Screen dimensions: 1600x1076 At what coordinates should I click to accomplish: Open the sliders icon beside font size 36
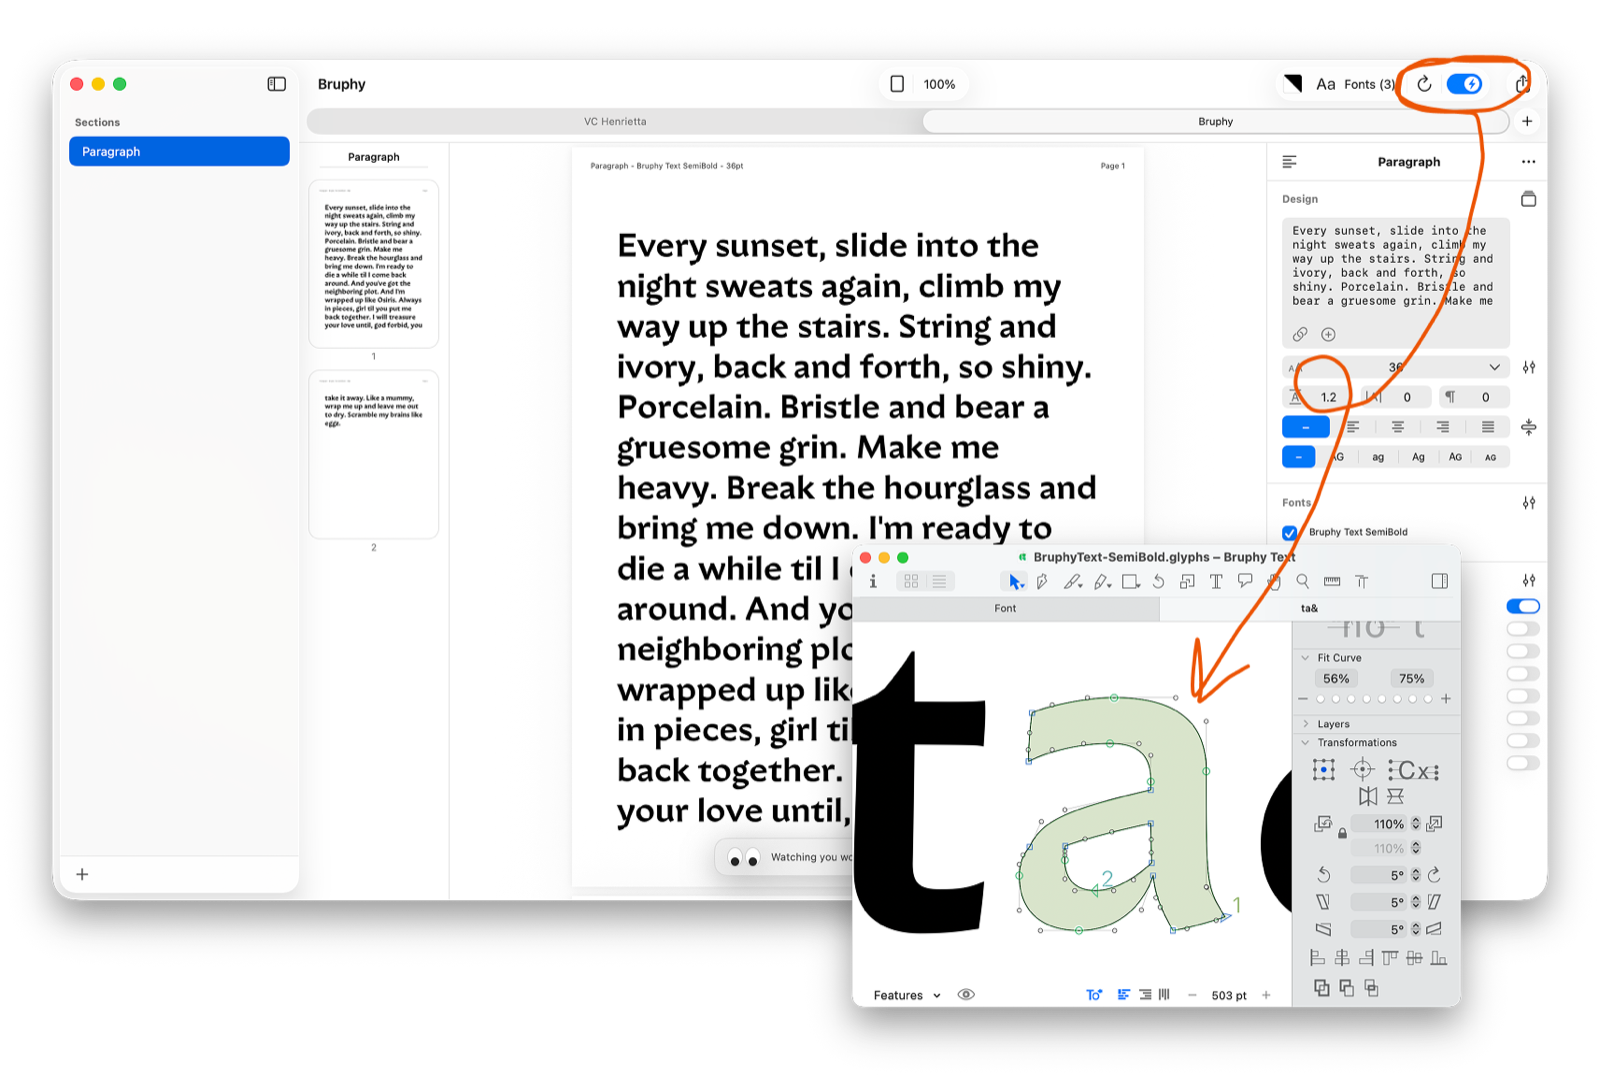click(x=1529, y=367)
